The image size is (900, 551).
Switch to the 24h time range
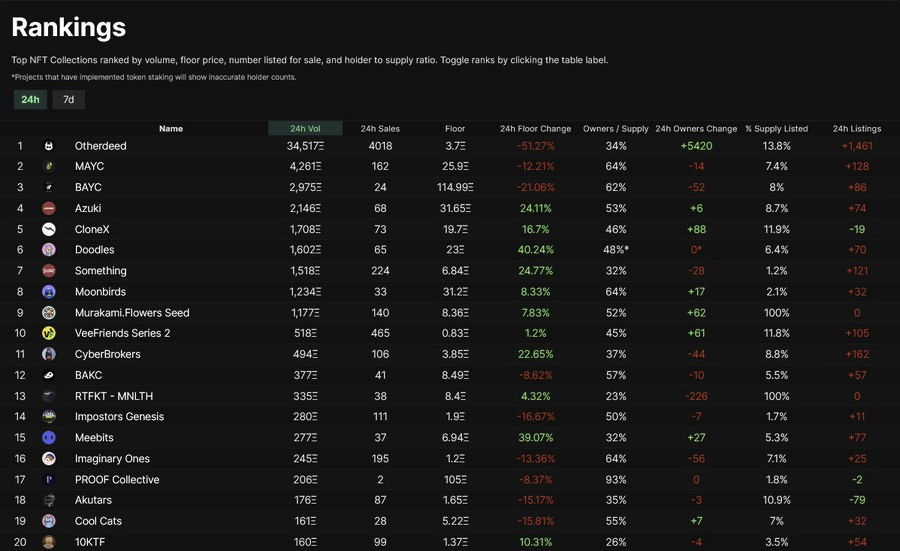point(30,99)
